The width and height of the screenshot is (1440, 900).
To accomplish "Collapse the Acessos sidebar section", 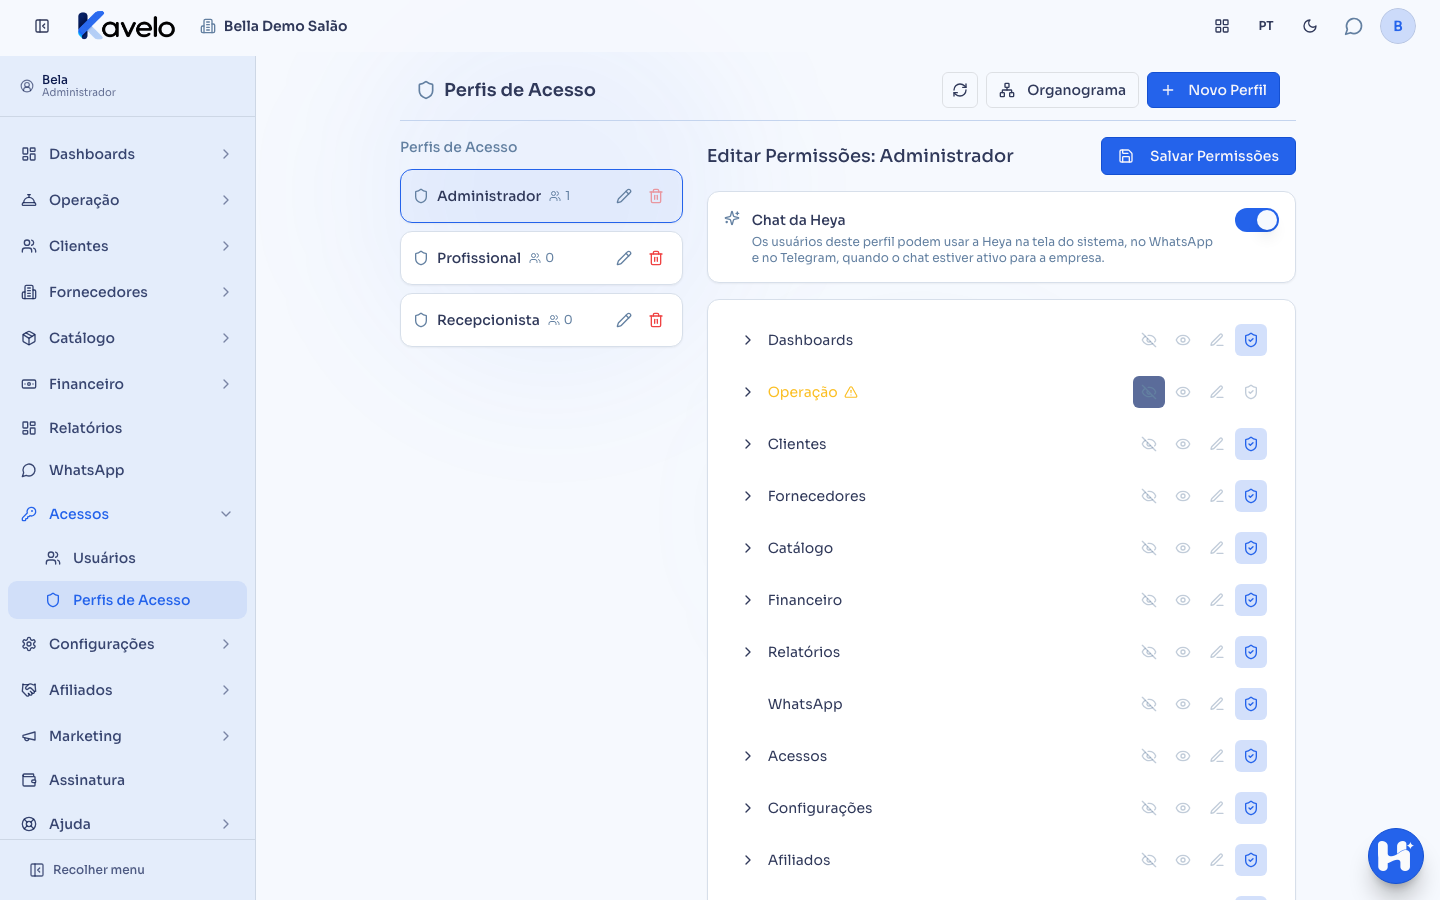I will (127, 514).
